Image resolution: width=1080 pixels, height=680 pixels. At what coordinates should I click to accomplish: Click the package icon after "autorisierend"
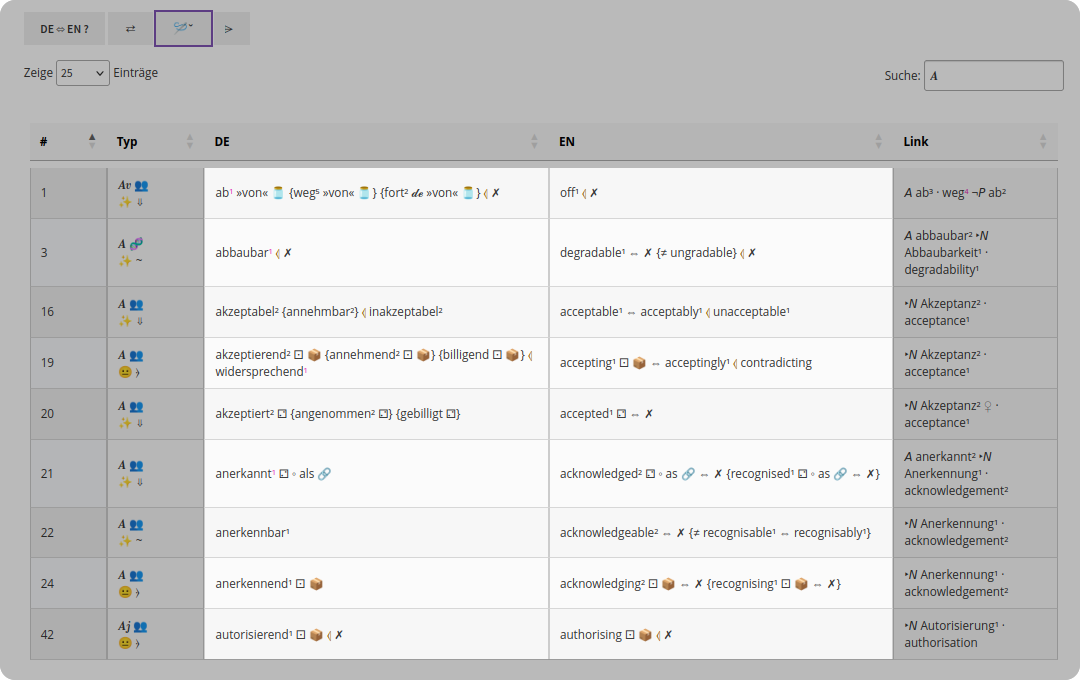pyautogui.click(x=316, y=635)
